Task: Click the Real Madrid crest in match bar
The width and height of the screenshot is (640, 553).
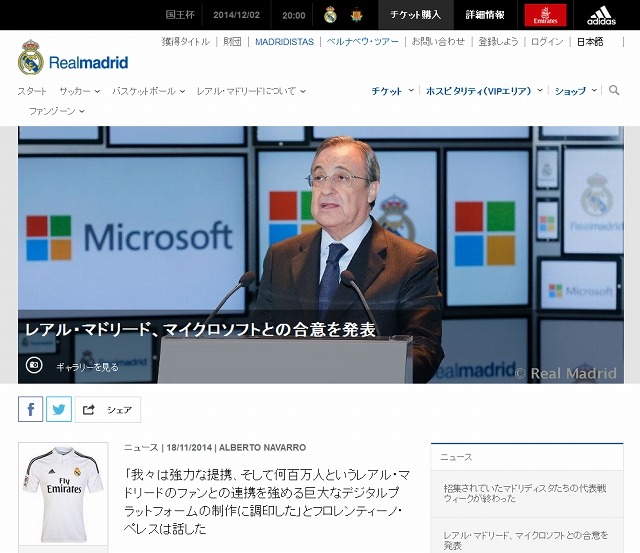Action: point(330,15)
